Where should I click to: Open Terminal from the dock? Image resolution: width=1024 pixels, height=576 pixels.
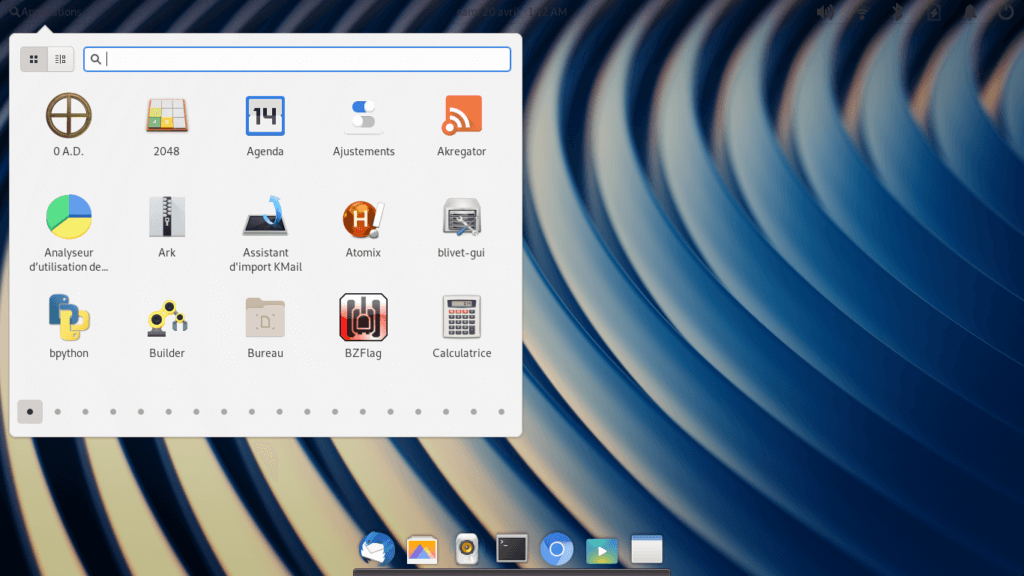tap(511, 549)
